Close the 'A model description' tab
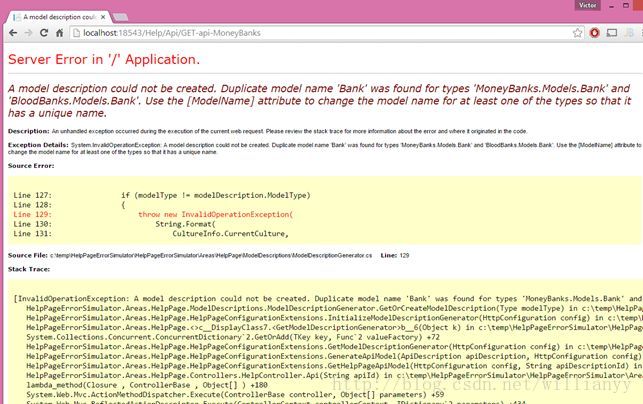This screenshot has height=404, width=643. click(x=103, y=17)
